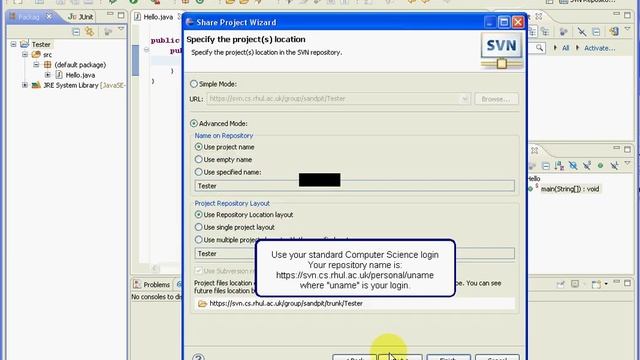Toggle Hide Local Types icon in Outline
Viewport: 640px width, 360px height.
[x=614, y=165]
